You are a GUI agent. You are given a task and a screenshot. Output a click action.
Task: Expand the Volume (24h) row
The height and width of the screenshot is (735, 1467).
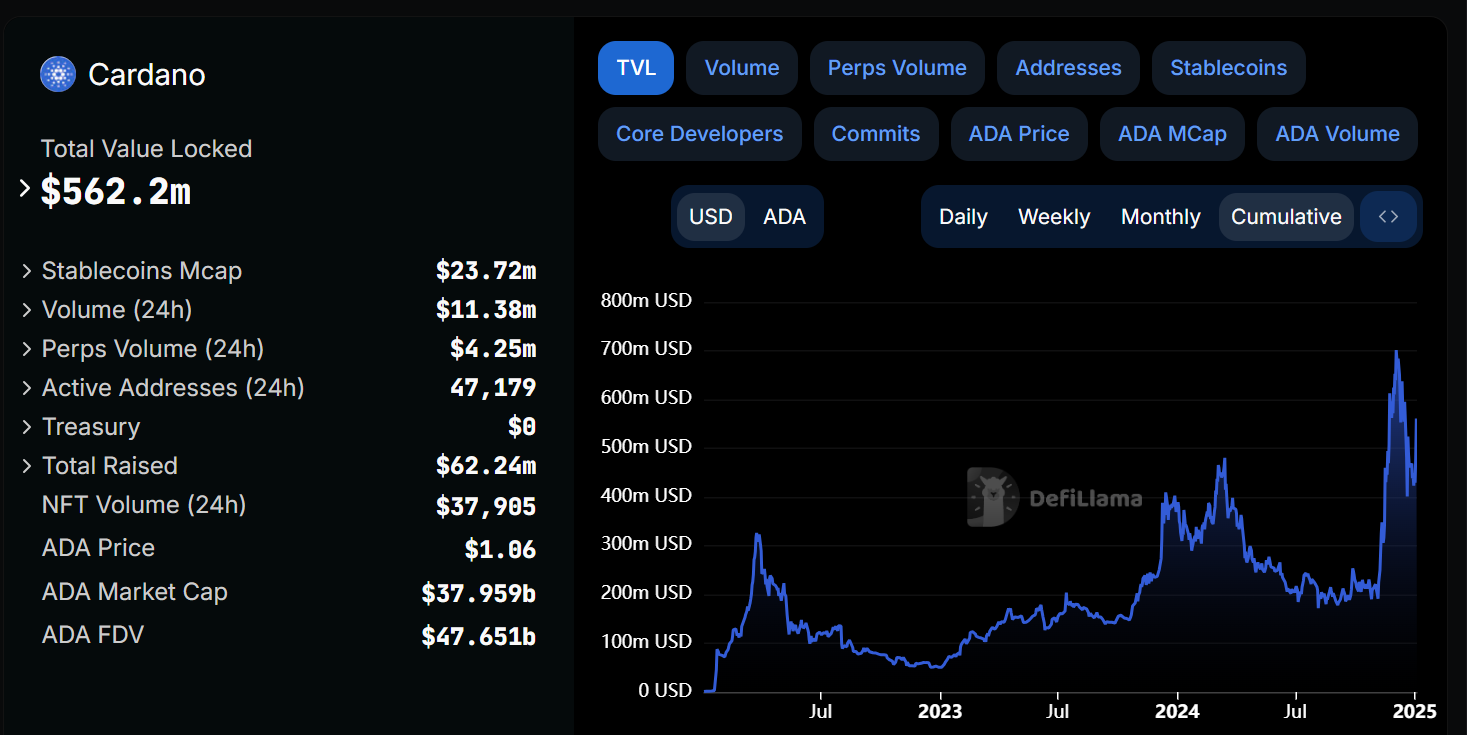pos(27,310)
